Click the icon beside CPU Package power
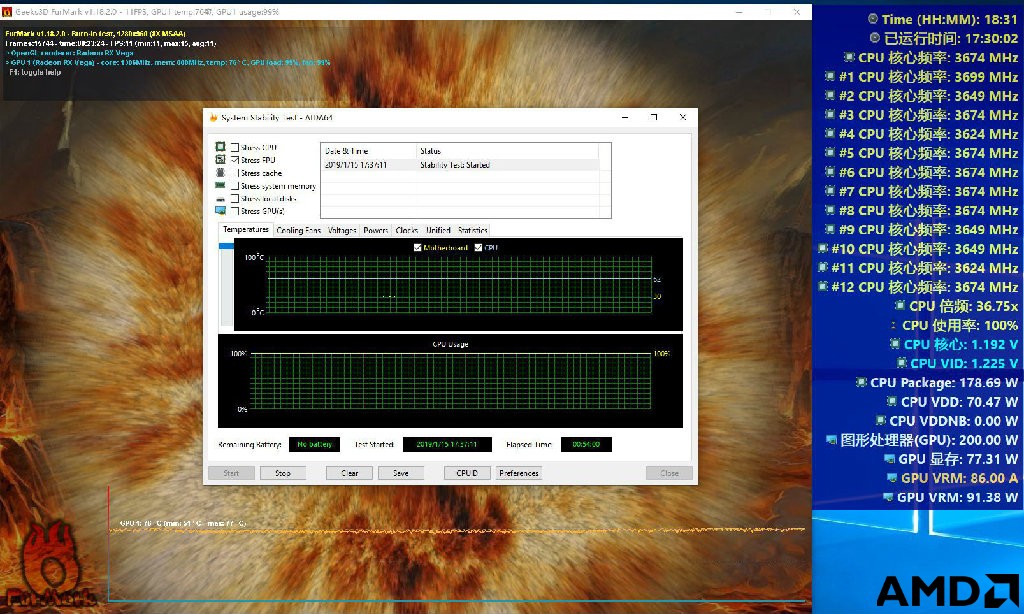The width and height of the screenshot is (1024, 614). click(861, 382)
